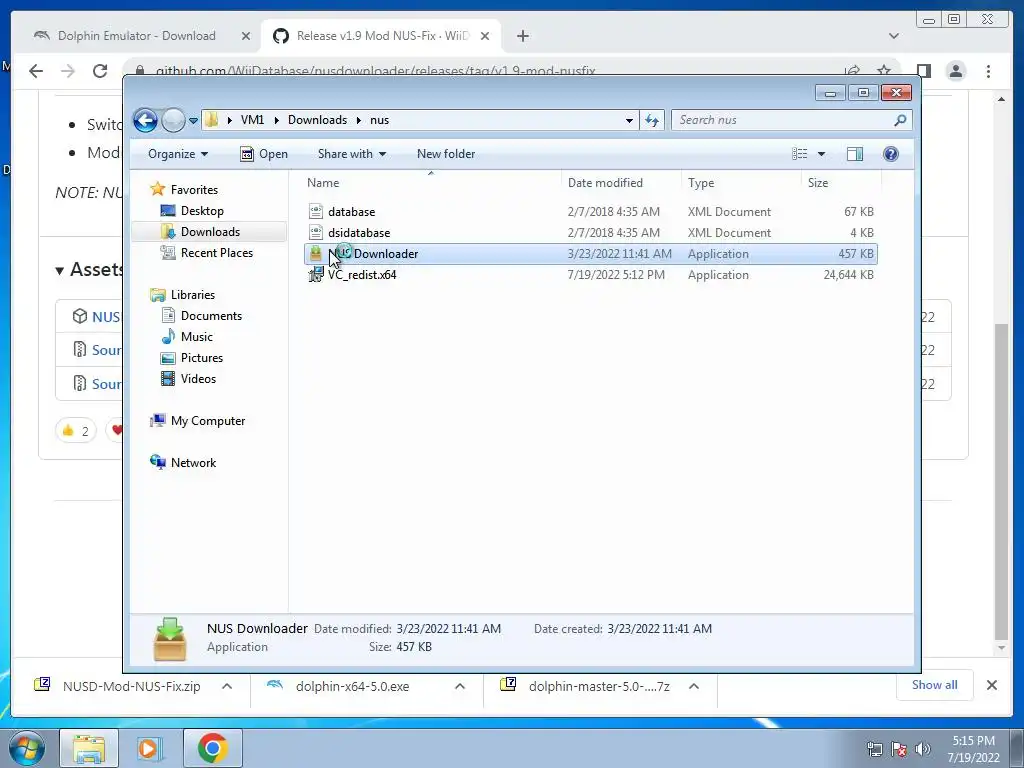Open Chrome profile avatar

pyautogui.click(x=955, y=71)
